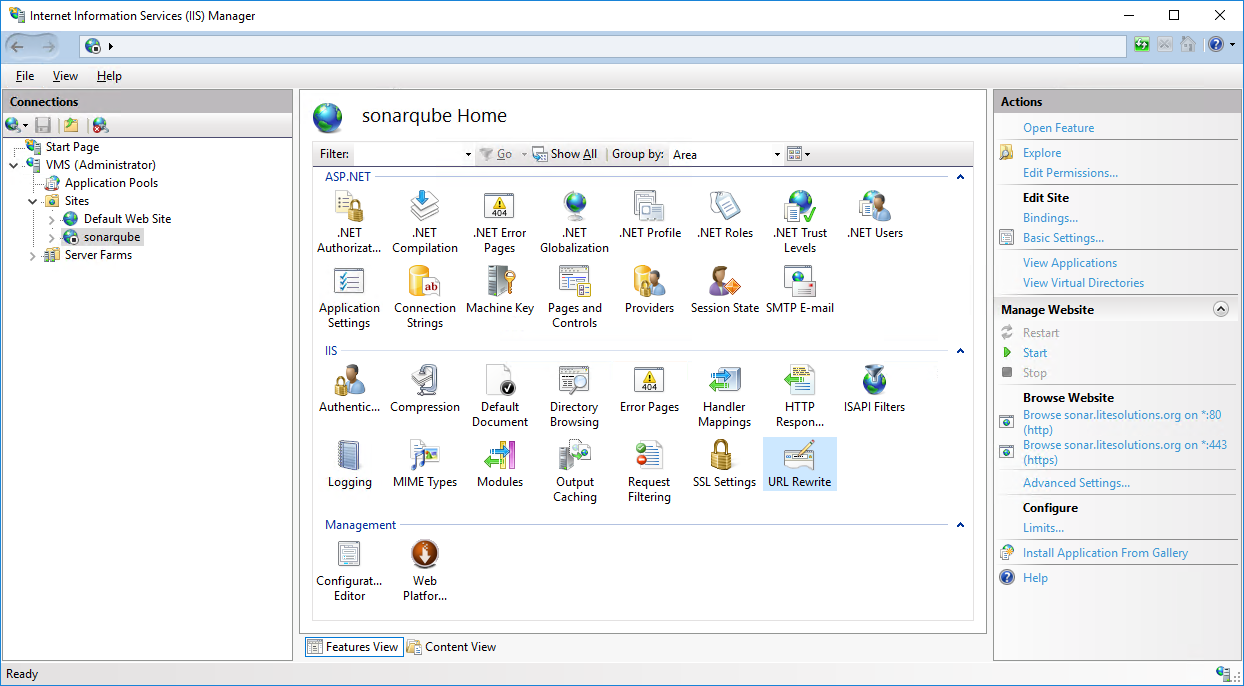Open the Filter combo box dropdown
The image size is (1244, 686).
point(468,154)
